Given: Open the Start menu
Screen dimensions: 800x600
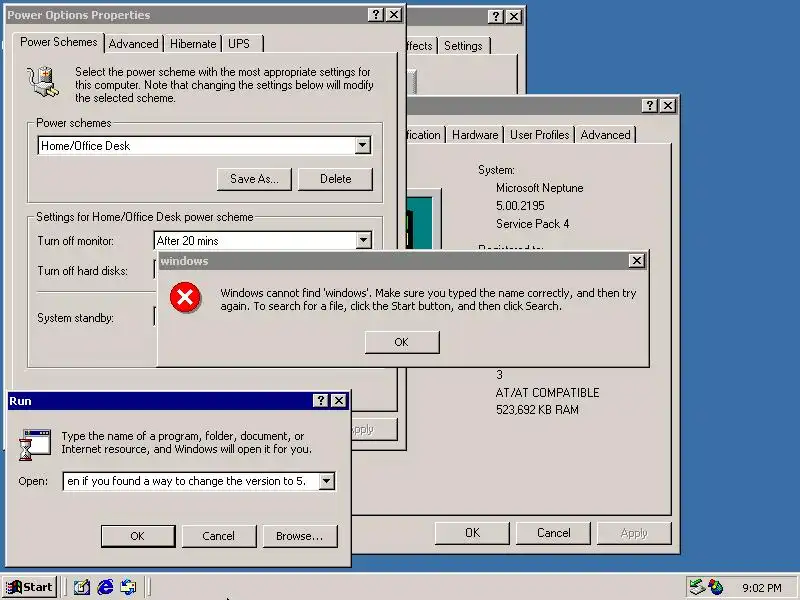Looking at the screenshot, I should pyautogui.click(x=30, y=587).
